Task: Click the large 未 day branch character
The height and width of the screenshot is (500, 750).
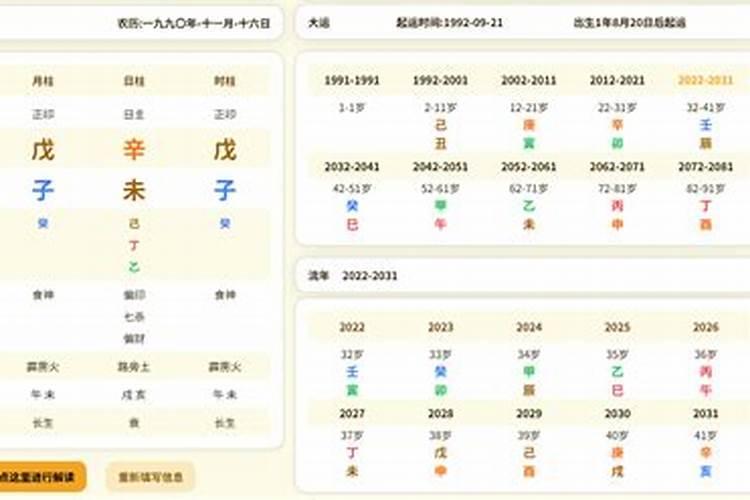Action: pyautogui.click(x=134, y=190)
